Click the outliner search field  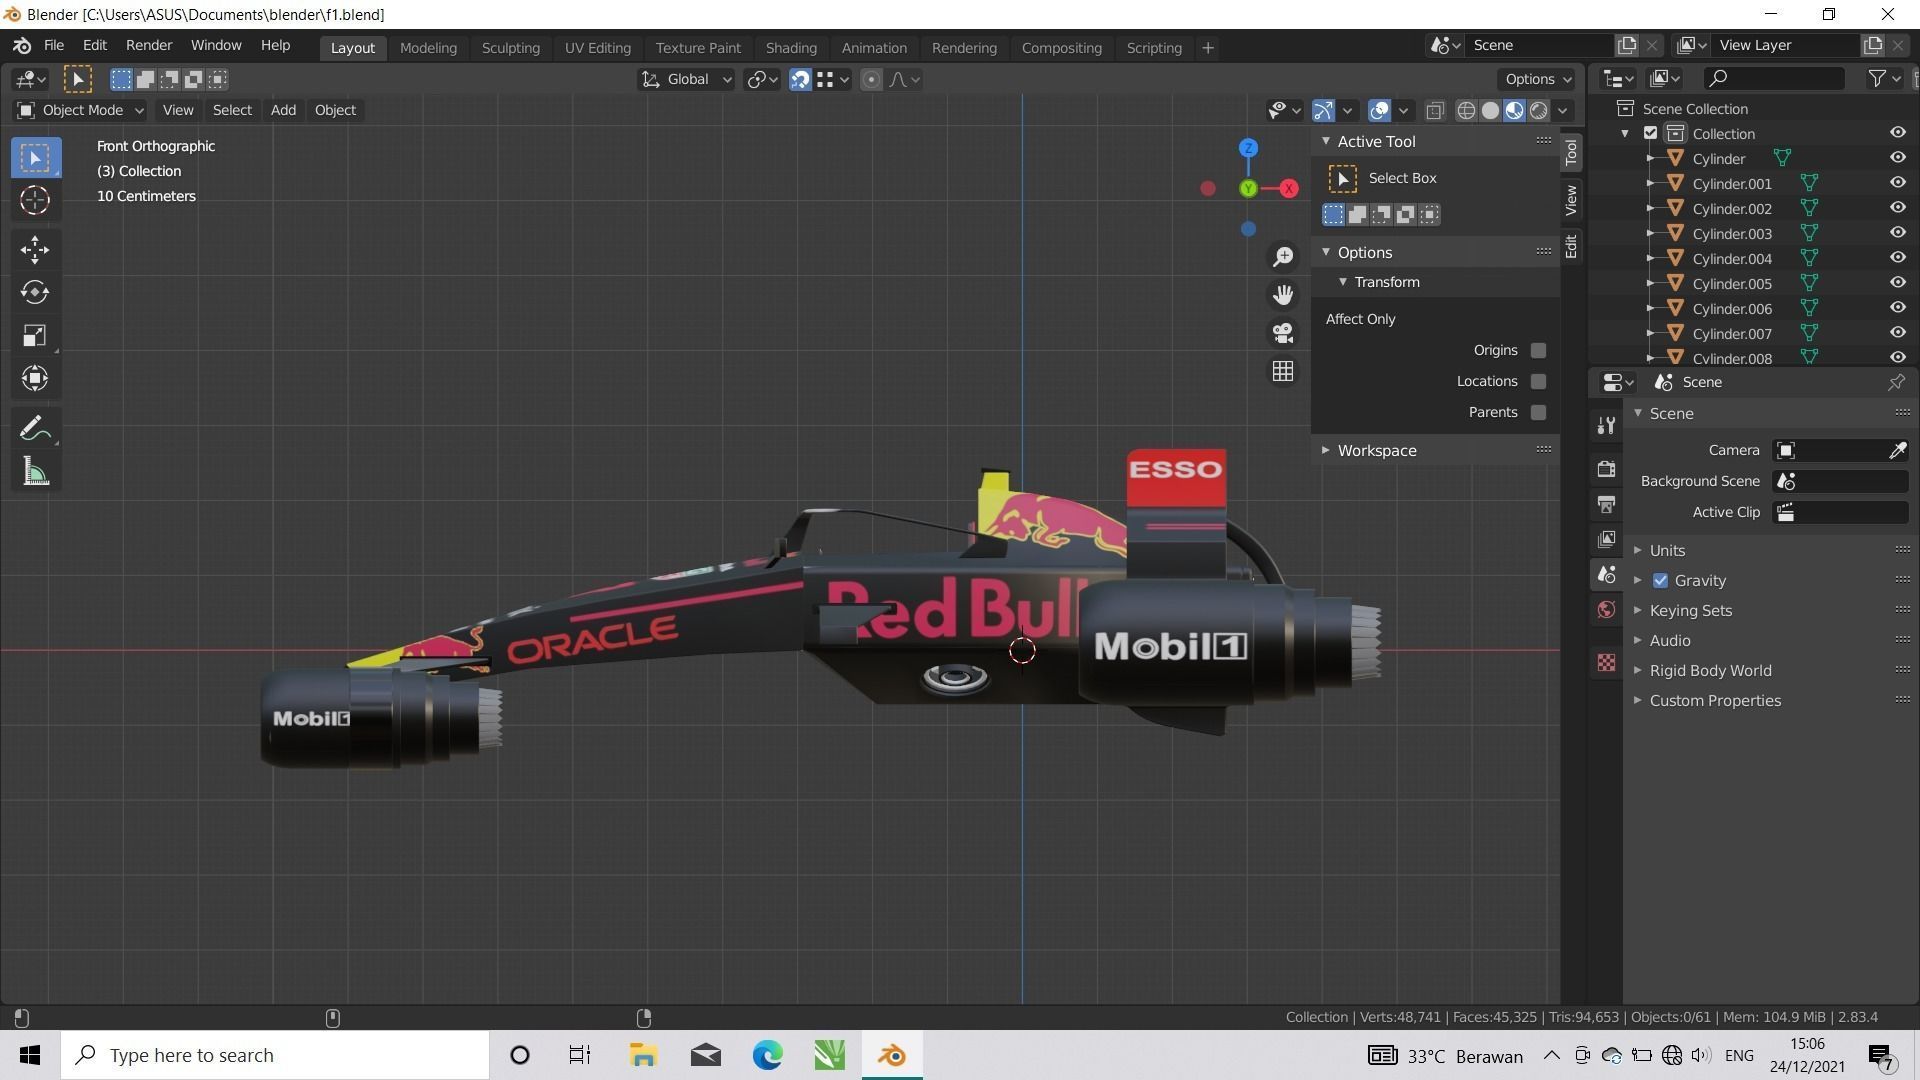(x=1775, y=78)
